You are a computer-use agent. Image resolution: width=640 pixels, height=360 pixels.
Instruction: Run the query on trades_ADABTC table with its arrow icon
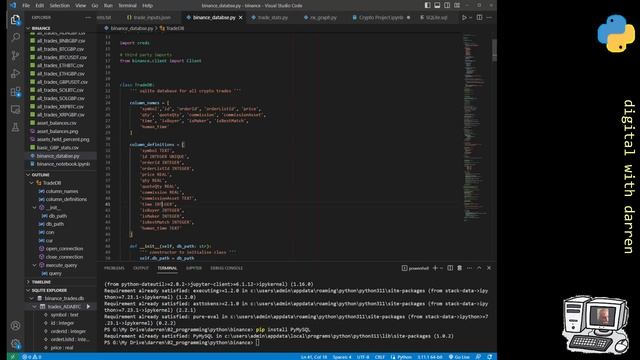click(88, 307)
